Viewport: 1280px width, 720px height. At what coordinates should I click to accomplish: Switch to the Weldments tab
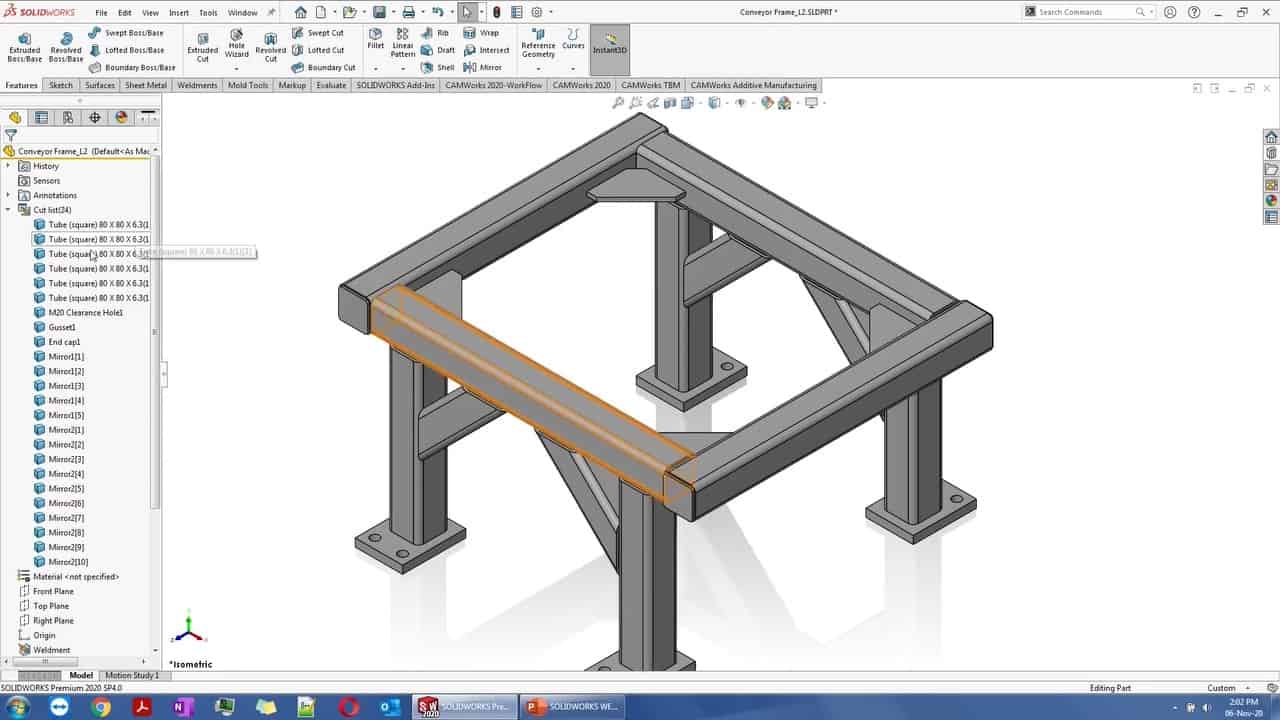pyautogui.click(x=197, y=85)
